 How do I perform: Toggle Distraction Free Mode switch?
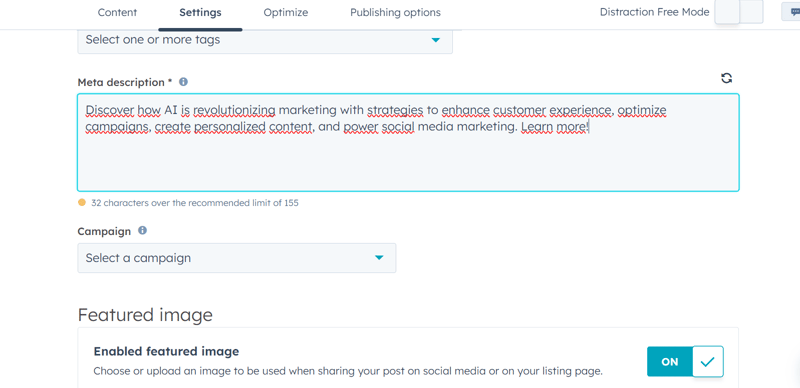click(739, 12)
